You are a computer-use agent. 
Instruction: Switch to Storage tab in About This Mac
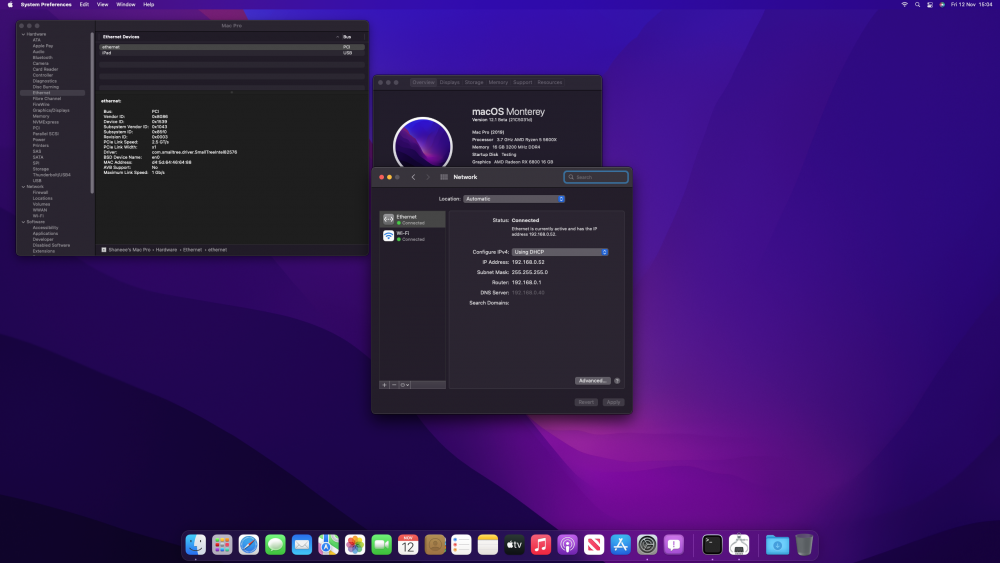[x=474, y=82]
